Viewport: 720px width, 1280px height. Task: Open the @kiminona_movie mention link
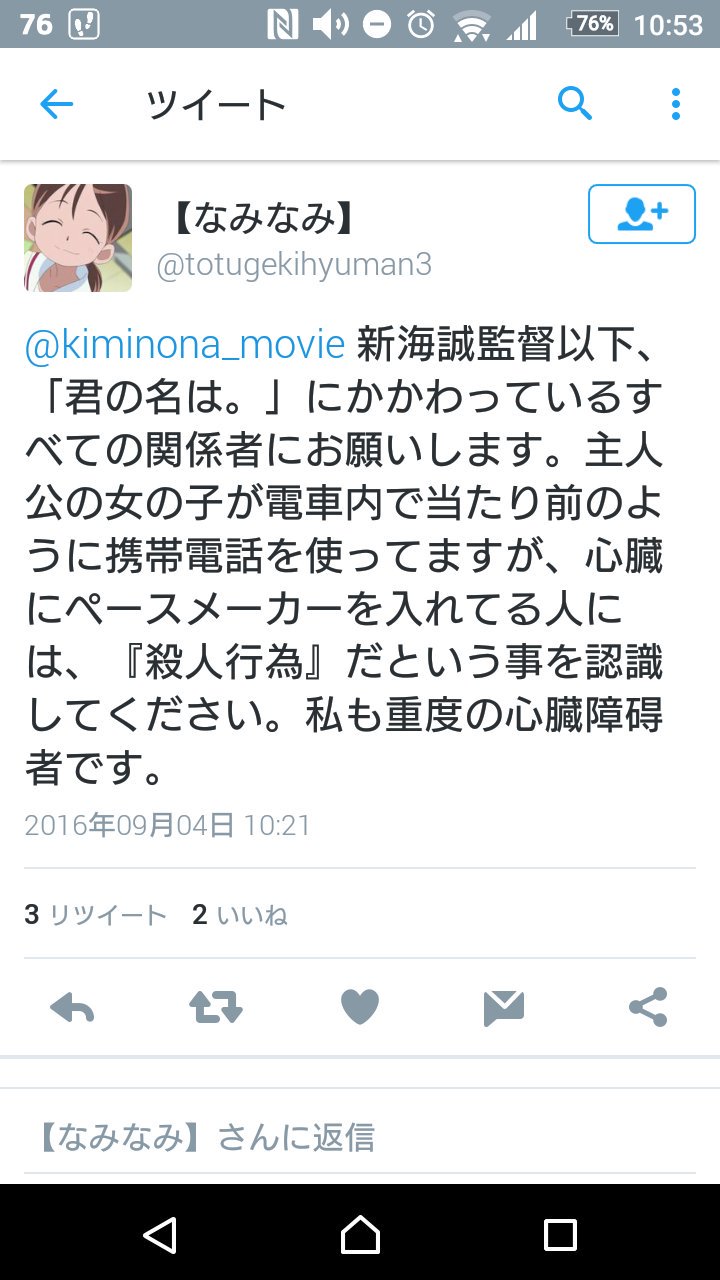[x=185, y=345]
